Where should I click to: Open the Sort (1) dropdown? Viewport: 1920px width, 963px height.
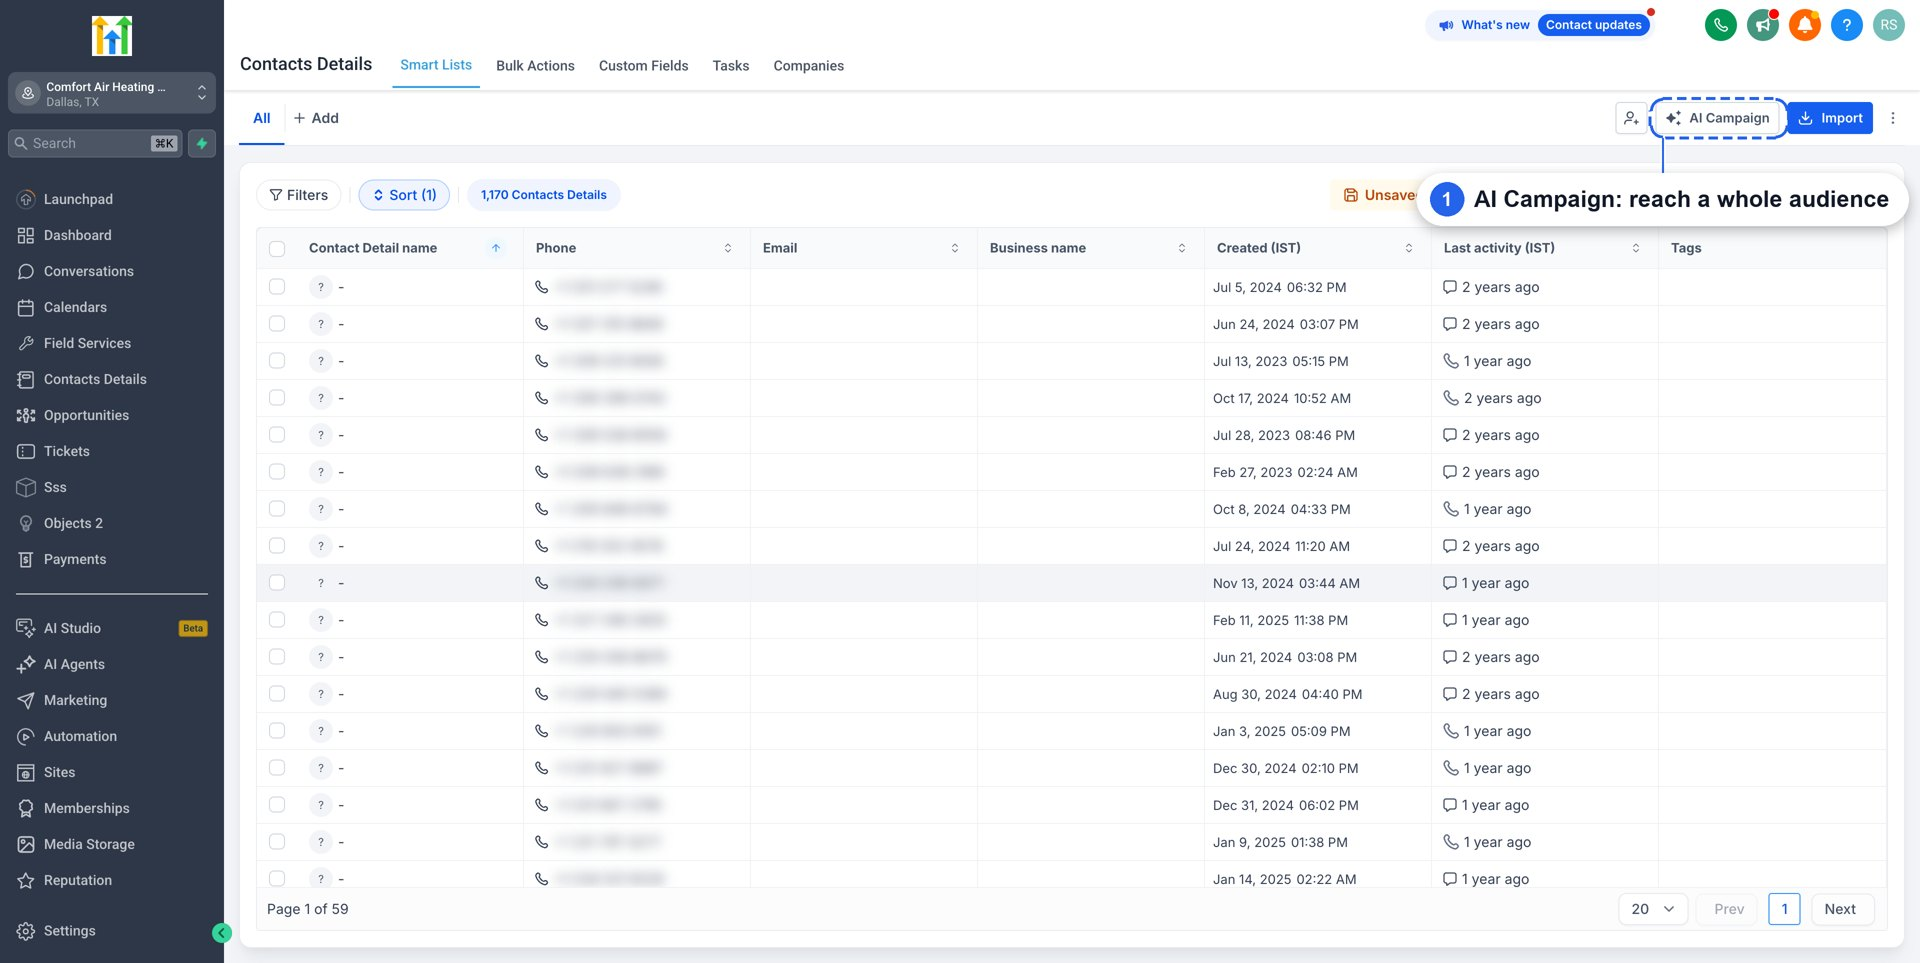tap(404, 195)
